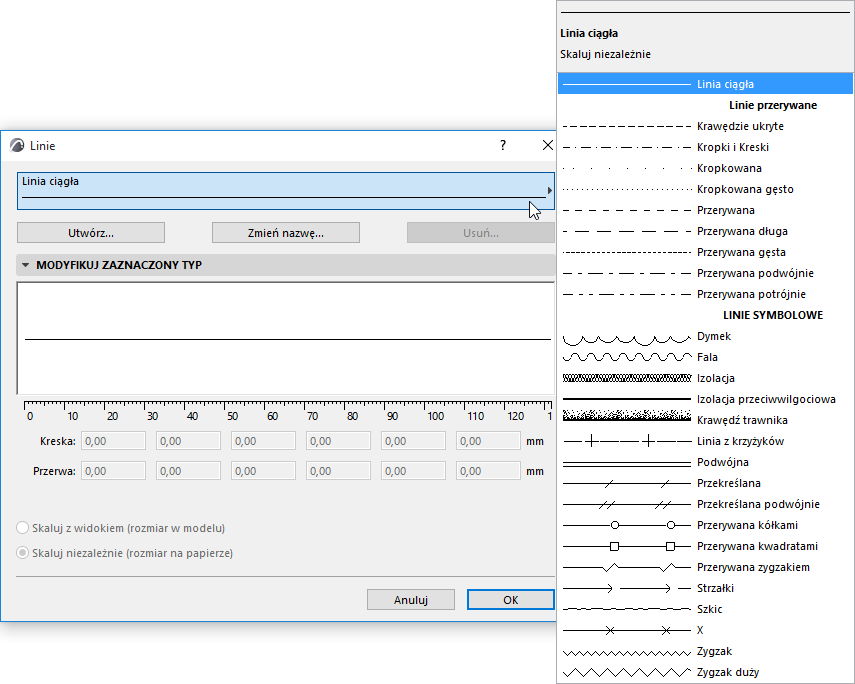Click the greyed Usuń... button
The height and width of the screenshot is (684, 855).
point(480,233)
